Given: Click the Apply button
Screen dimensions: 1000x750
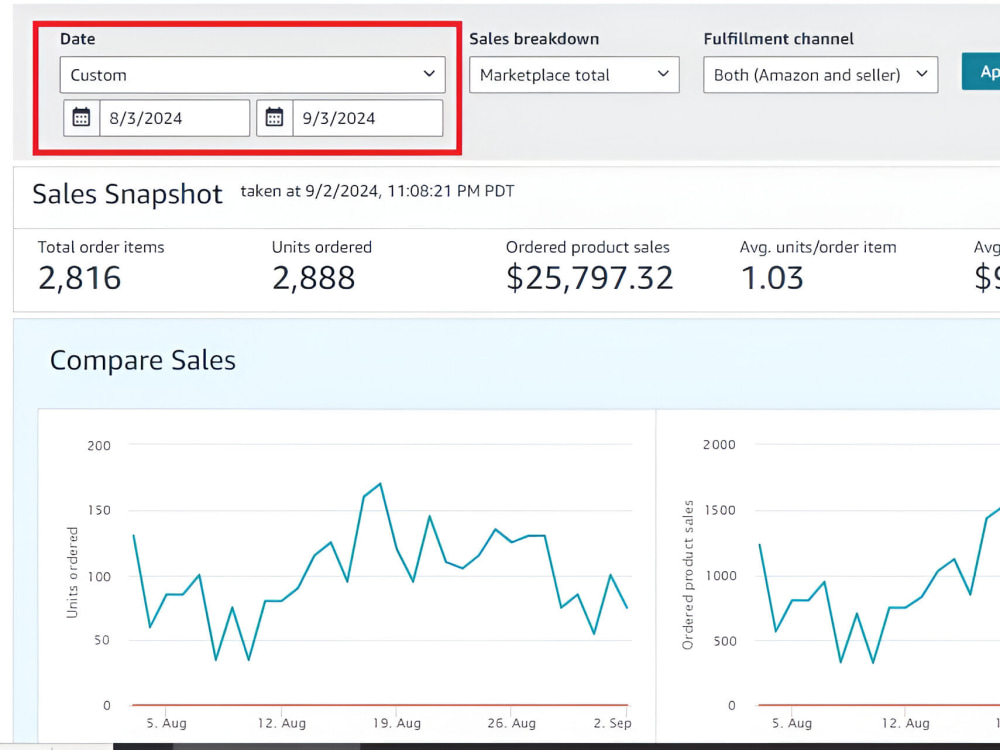Looking at the screenshot, I should pyautogui.click(x=982, y=71).
